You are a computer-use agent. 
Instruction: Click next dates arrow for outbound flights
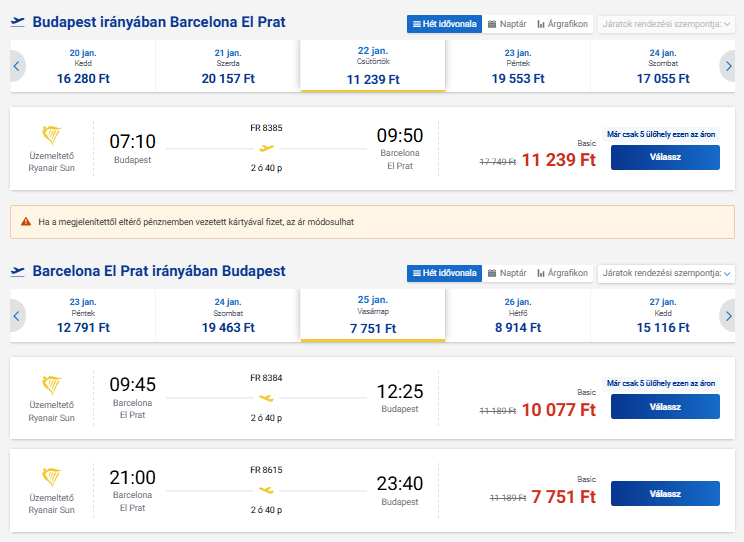pos(729,66)
